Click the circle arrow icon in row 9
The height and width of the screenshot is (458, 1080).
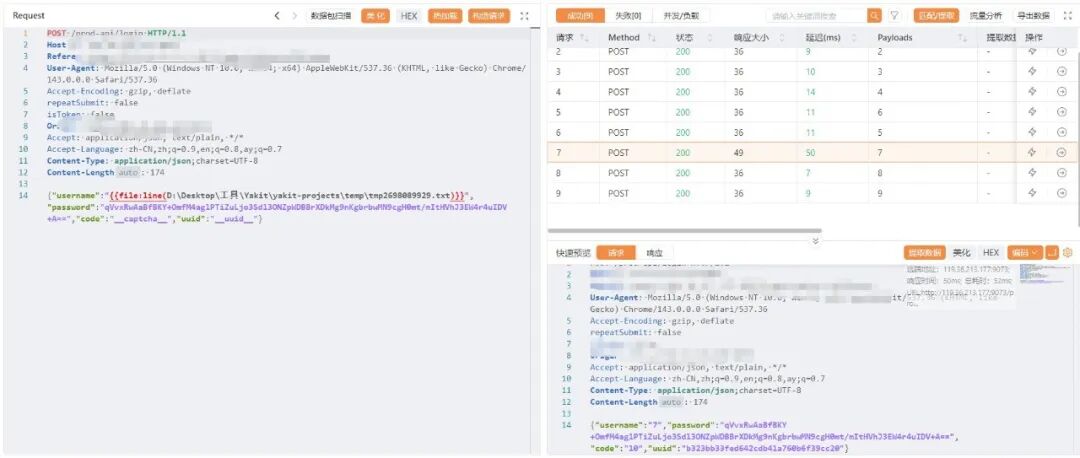point(1061,193)
